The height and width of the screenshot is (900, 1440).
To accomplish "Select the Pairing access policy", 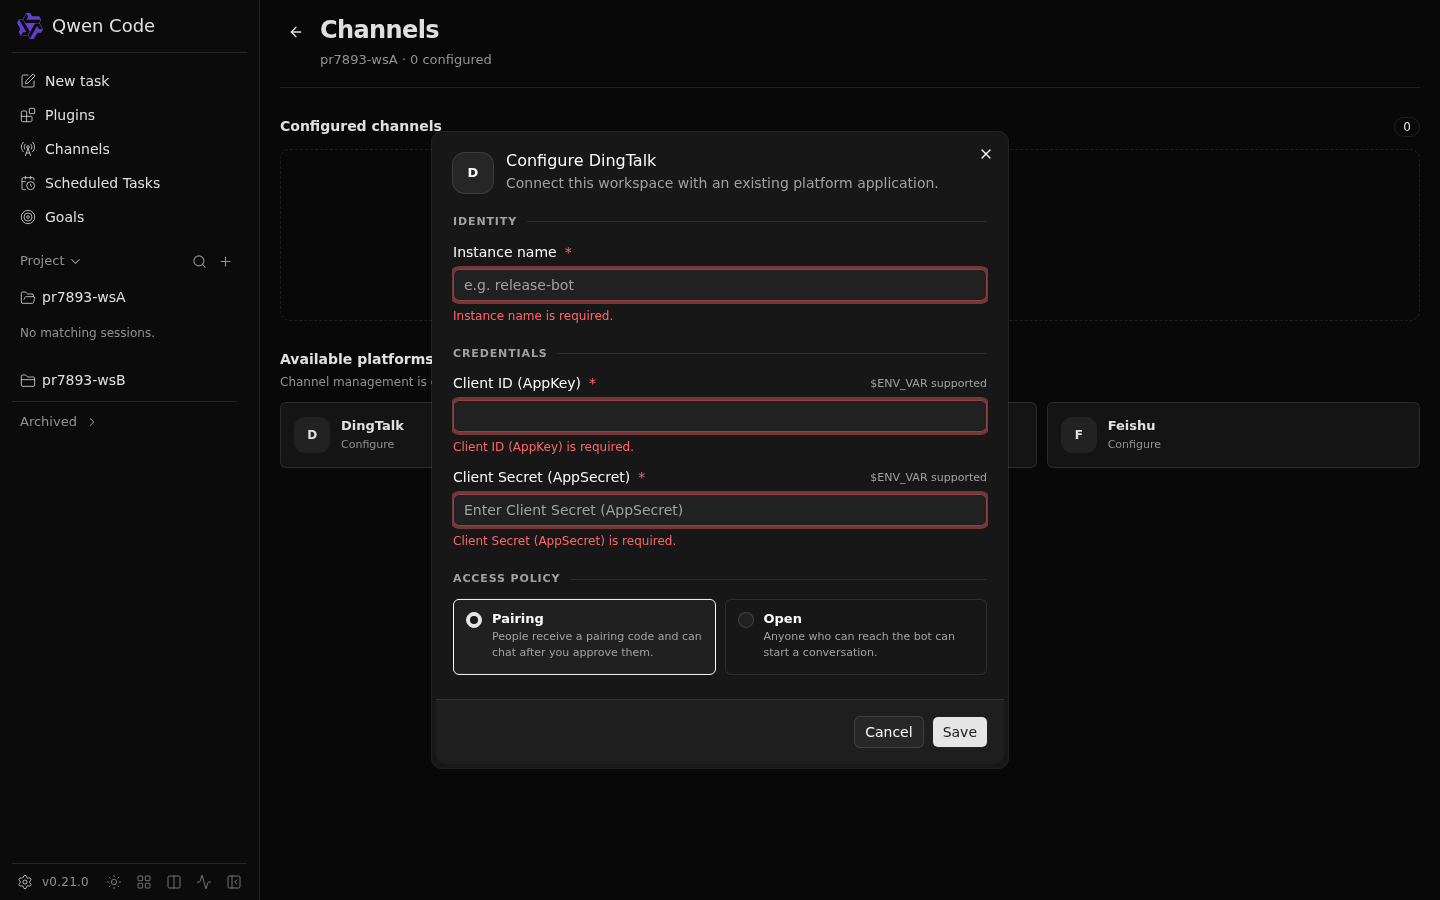I will point(584,637).
